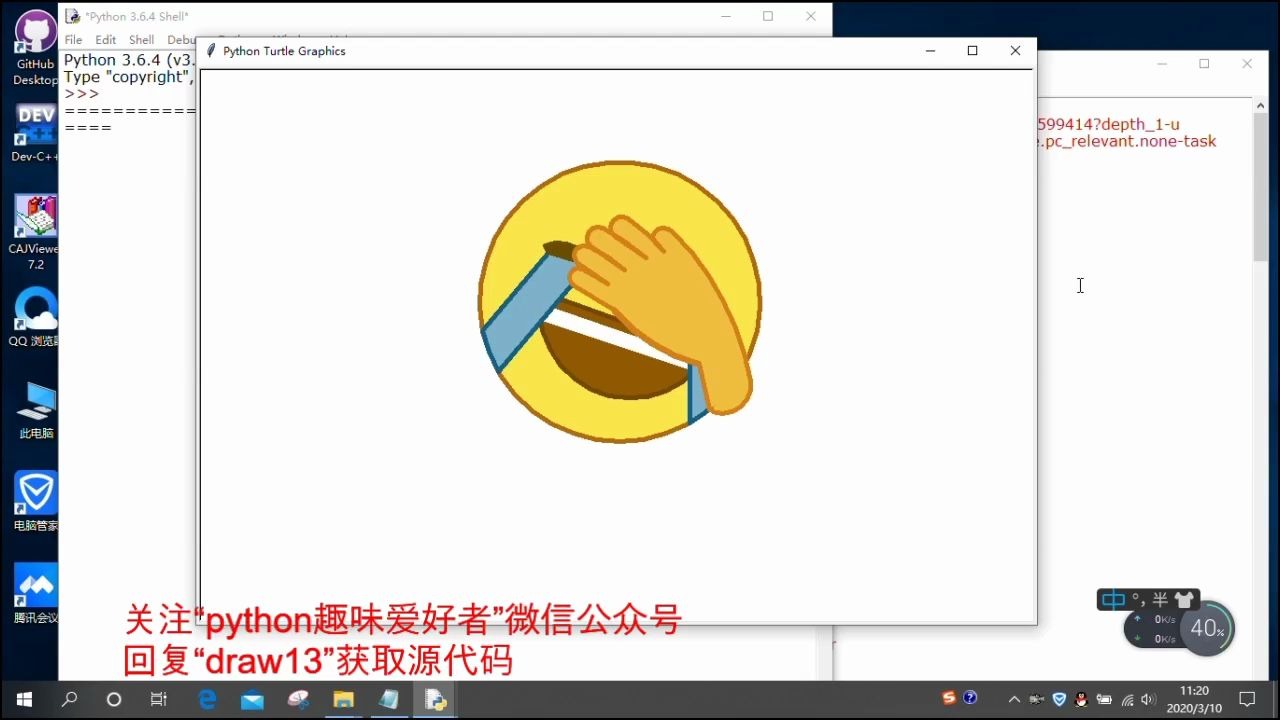Open the 电脑管家 desktop shortcut
The height and width of the screenshot is (720, 1280).
point(35,502)
